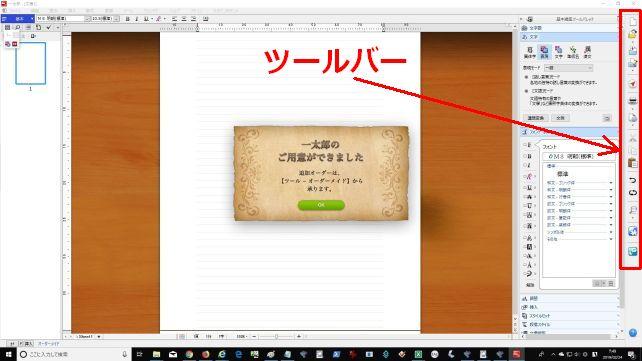Screen dimensions: 642x361
Task: Open Google Chrome from the taskbar
Action: 189,354
